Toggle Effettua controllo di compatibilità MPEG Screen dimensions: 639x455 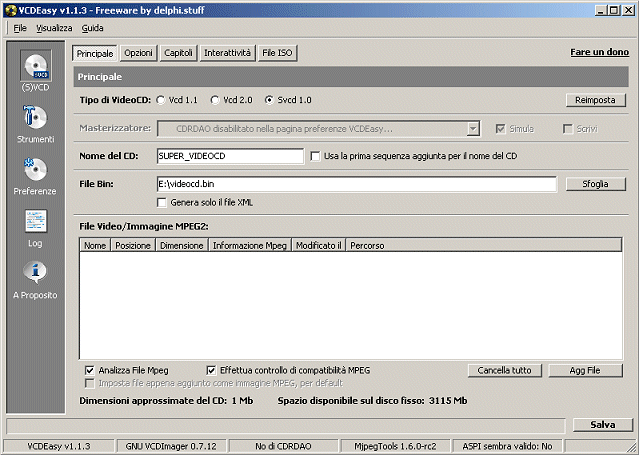click(211, 370)
